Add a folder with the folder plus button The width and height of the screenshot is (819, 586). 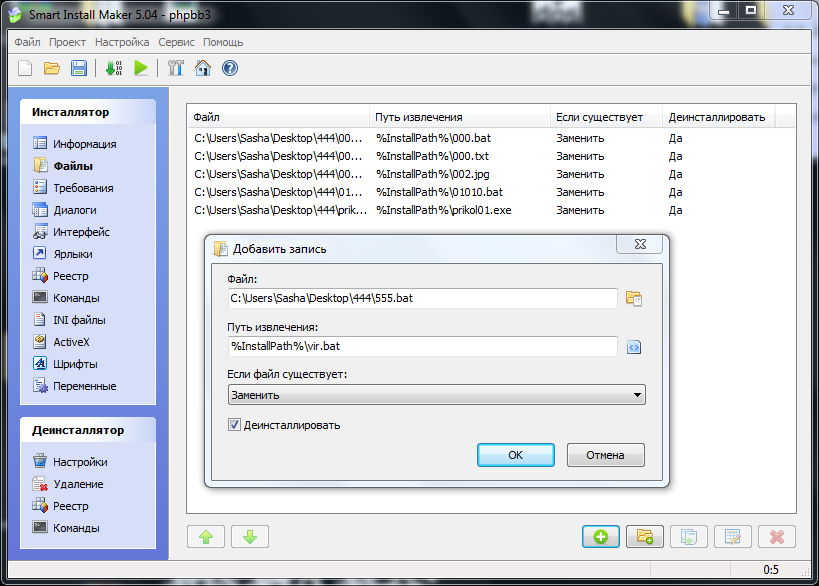pyautogui.click(x=645, y=536)
